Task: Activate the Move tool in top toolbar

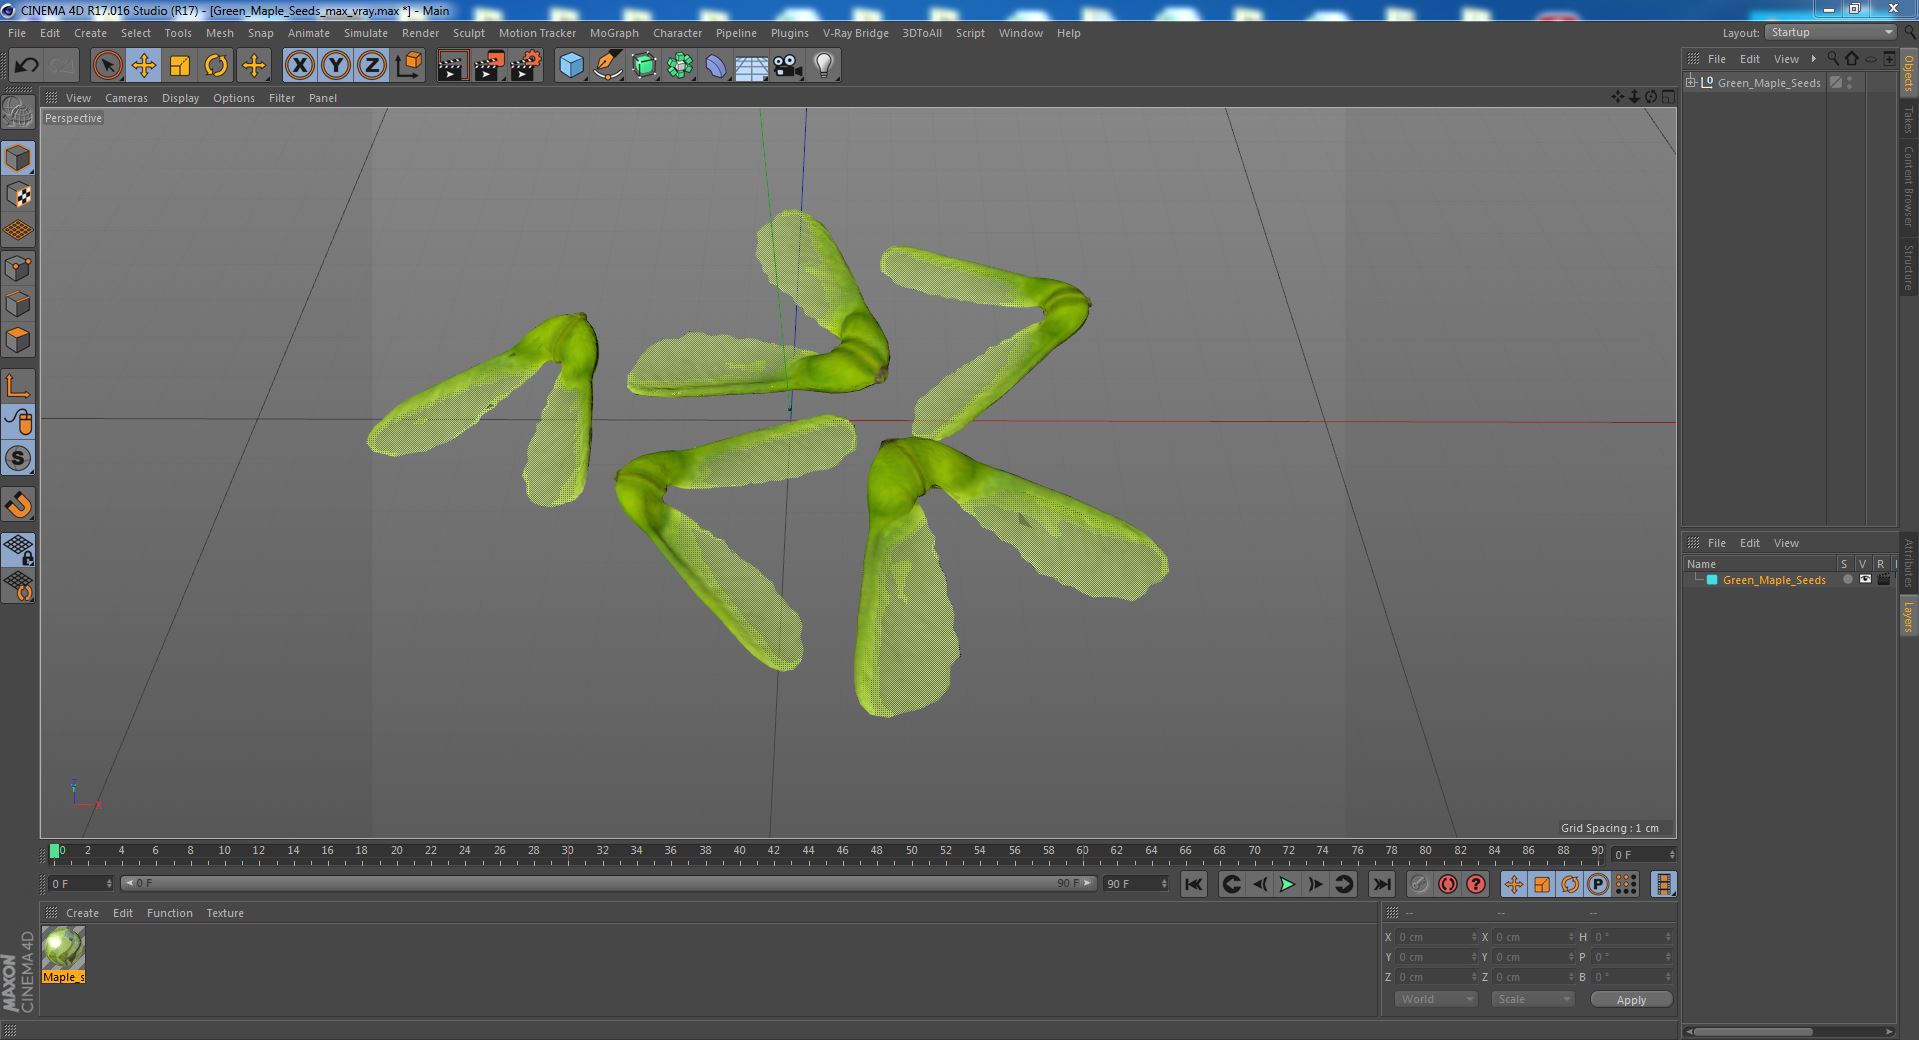Action: click(143, 66)
